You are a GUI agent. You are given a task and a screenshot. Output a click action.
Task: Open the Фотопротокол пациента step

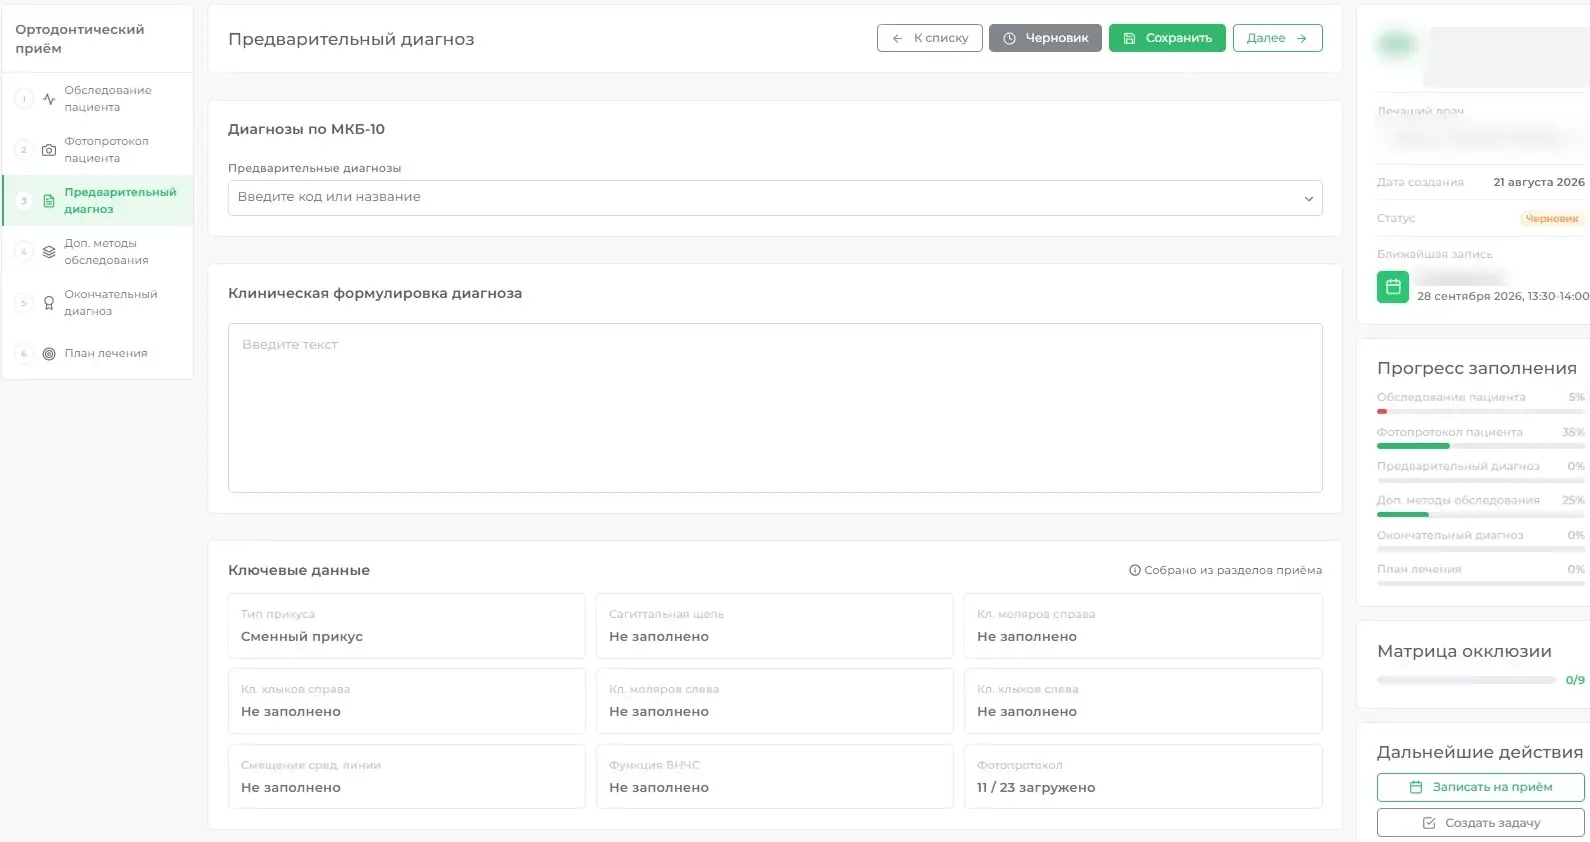[98, 150]
